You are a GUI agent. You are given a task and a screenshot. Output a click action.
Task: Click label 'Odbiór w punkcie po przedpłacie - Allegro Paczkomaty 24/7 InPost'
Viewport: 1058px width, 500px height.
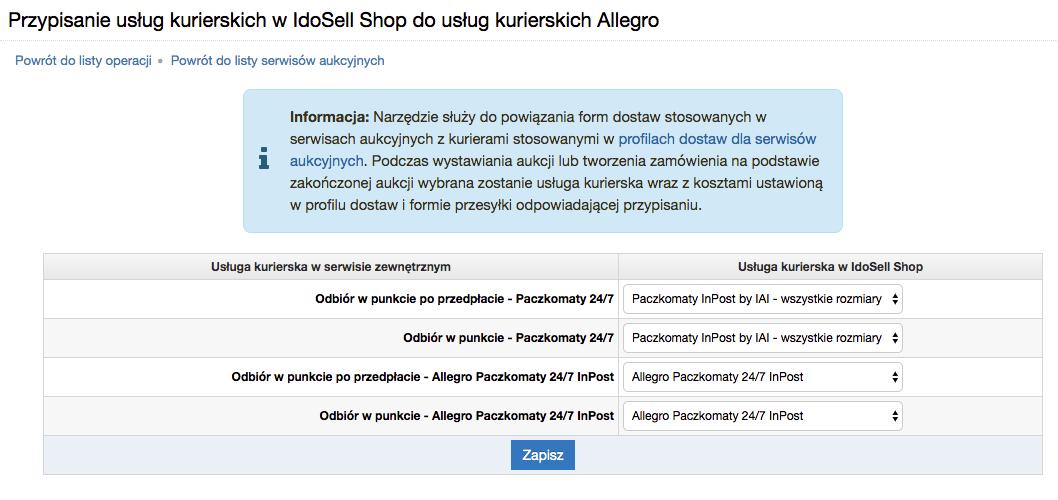(422, 377)
